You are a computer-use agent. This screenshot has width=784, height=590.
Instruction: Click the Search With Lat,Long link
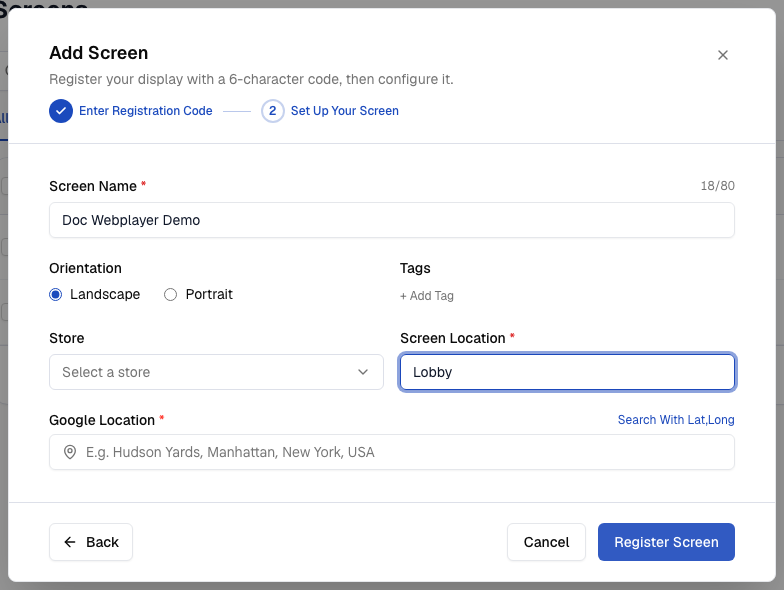[x=676, y=420]
